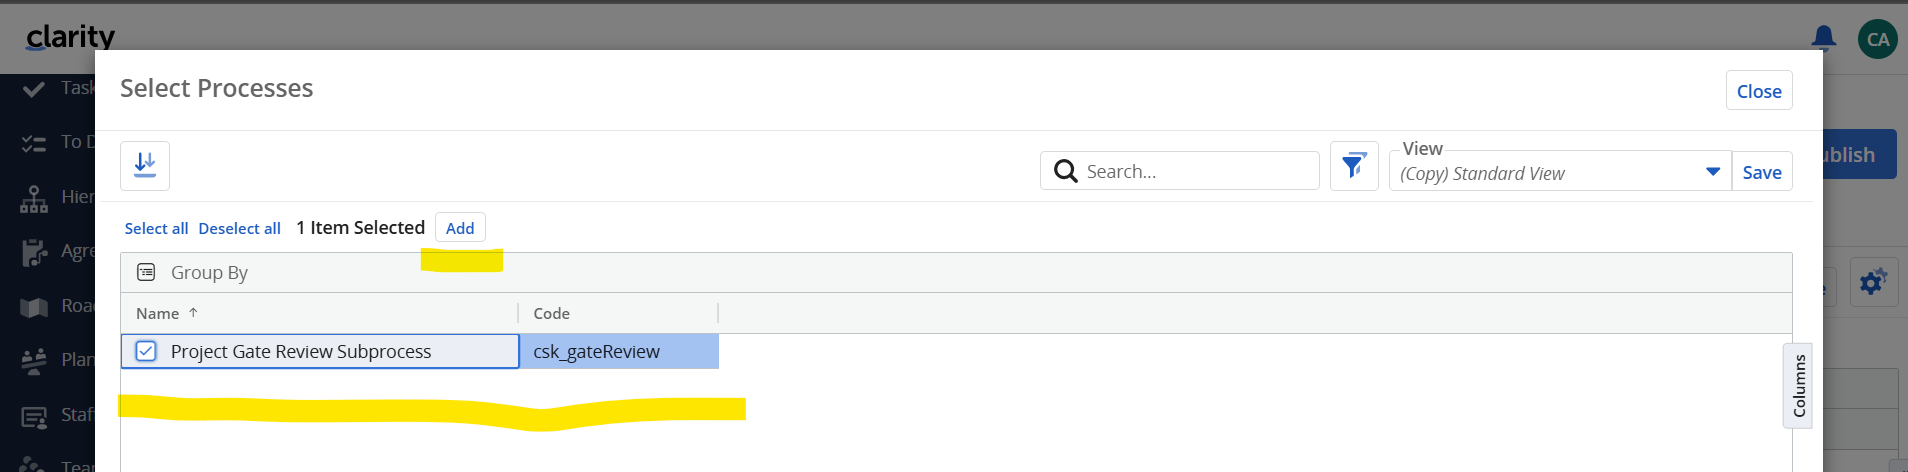This screenshot has width=1908, height=472.
Task: Click the notification bell icon
Action: click(1823, 38)
